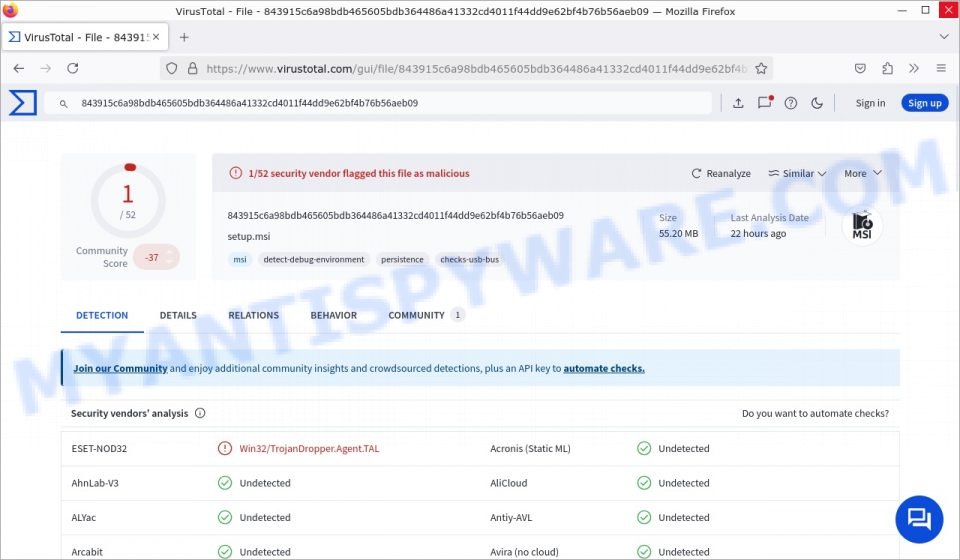Viewport: 960px width, 560px height.
Task: Click the file hash text in summary
Action: tap(396, 215)
